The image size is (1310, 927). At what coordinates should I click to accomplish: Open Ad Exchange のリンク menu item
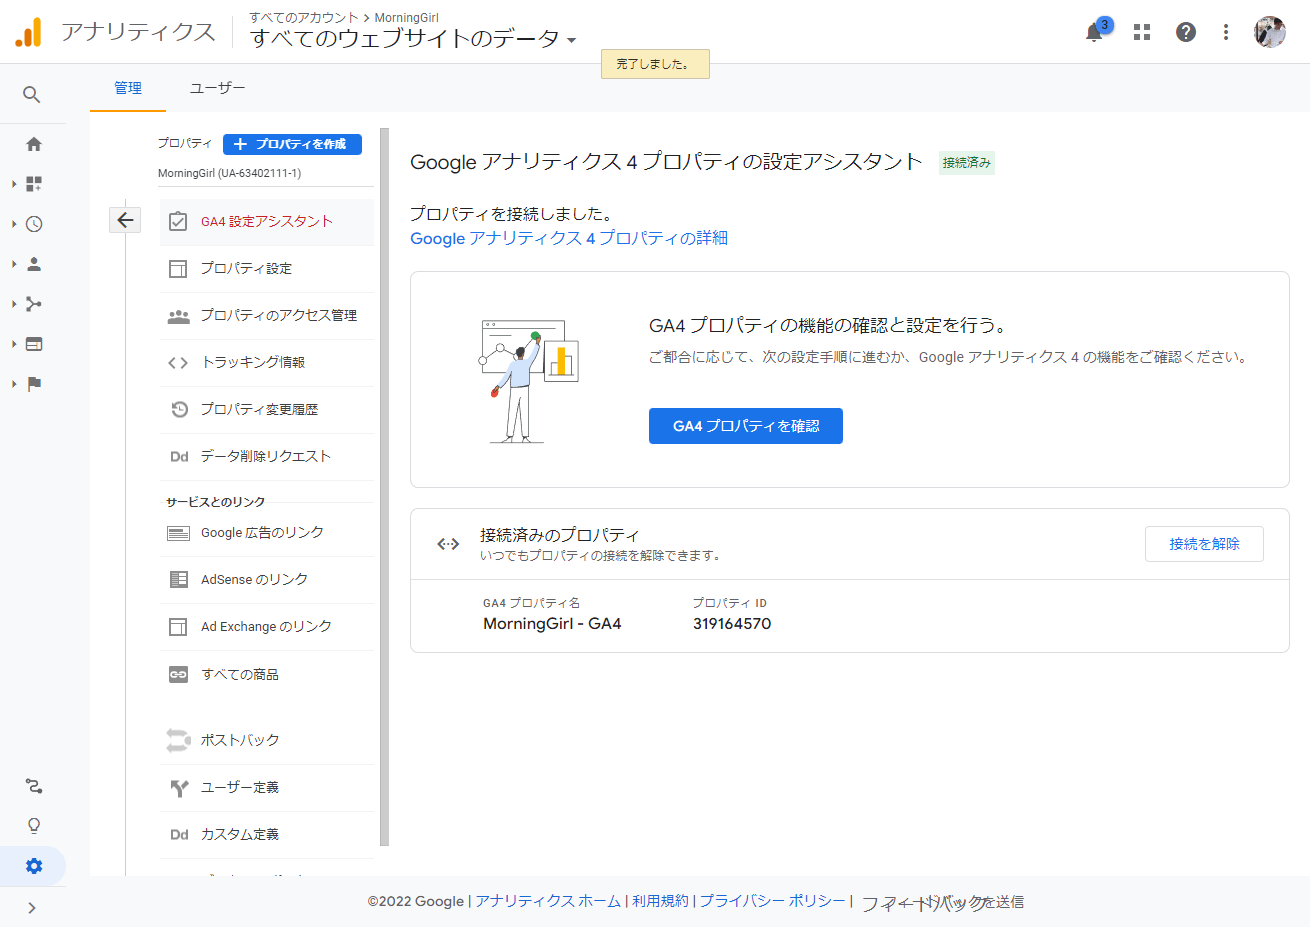point(266,627)
